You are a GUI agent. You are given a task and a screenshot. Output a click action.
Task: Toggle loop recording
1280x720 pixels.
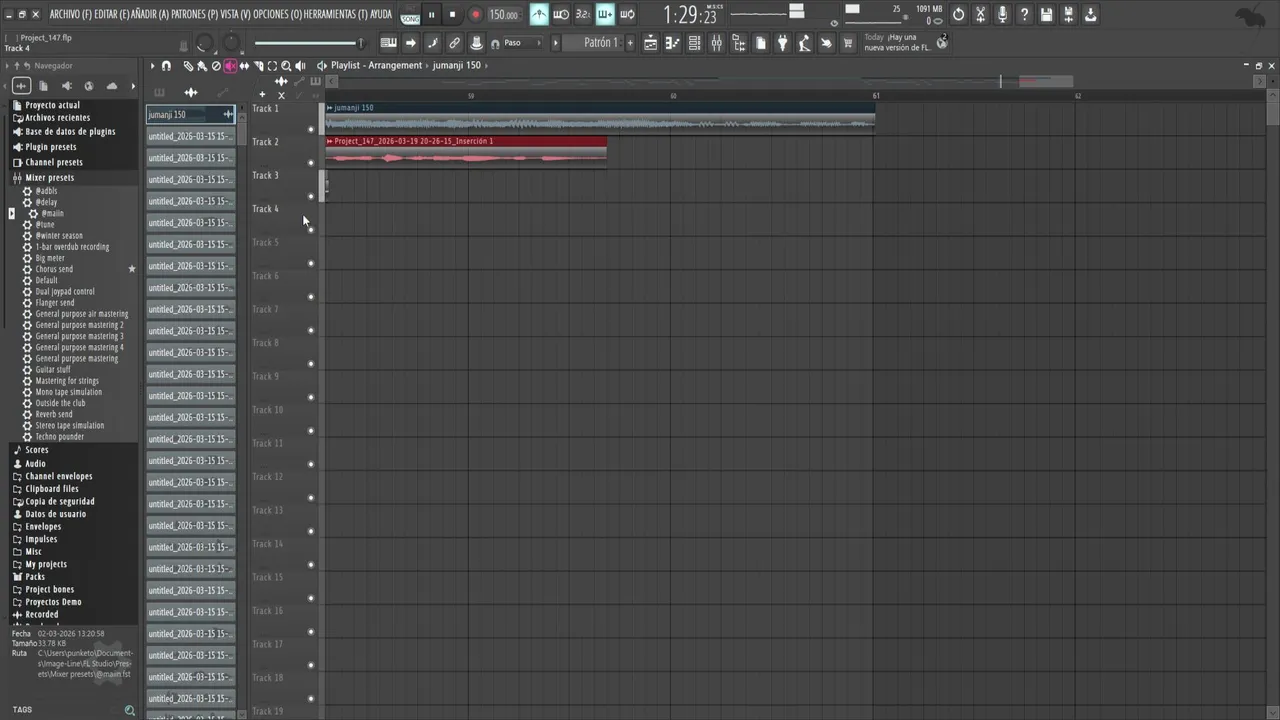pyautogui.click(x=626, y=15)
